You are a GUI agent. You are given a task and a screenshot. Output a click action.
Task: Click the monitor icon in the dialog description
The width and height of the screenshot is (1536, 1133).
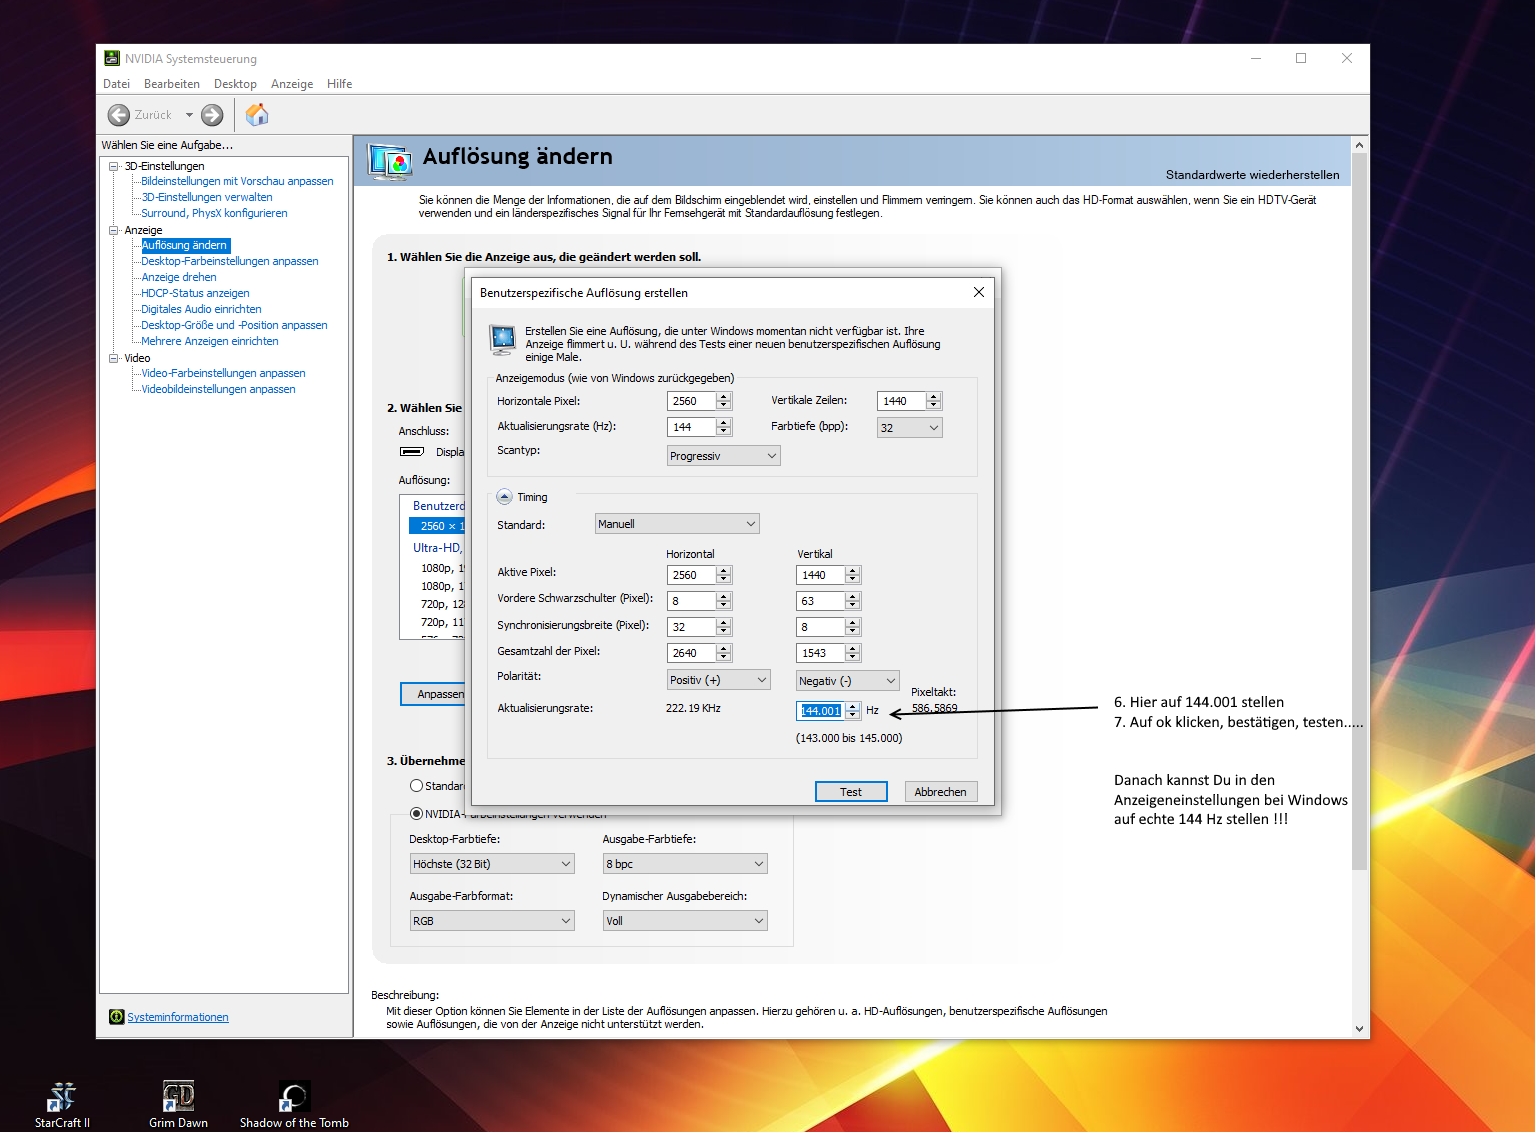tap(503, 339)
